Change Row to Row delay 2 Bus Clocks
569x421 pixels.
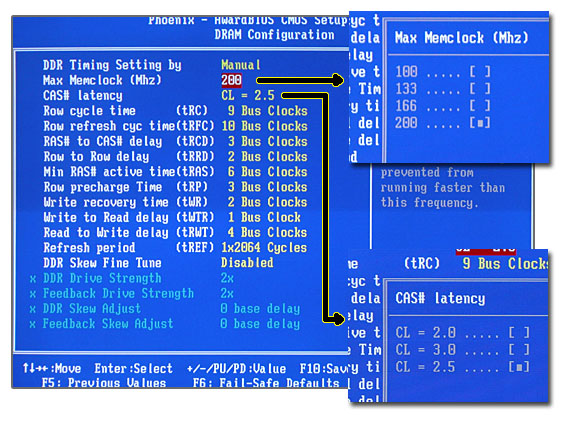click(267, 157)
